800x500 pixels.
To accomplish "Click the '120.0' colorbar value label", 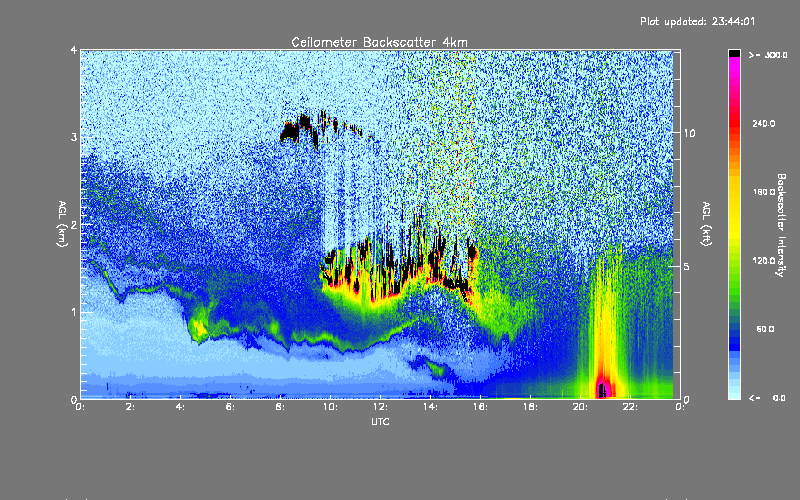I will pos(764,260).
